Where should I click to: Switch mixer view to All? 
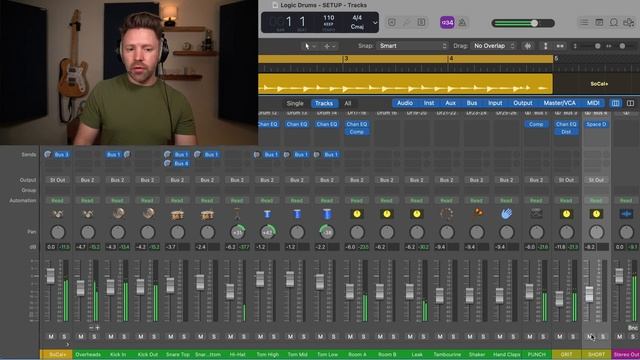click(x=348, y=103)
